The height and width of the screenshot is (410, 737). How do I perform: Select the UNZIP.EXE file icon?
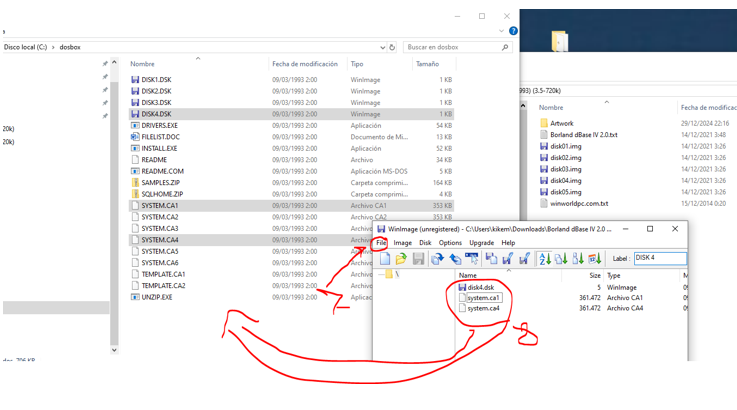(135, 297)
